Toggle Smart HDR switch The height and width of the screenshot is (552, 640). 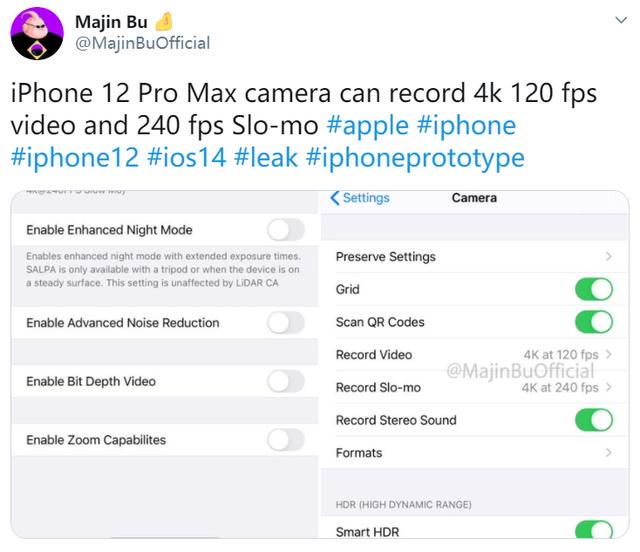[x=594, y=529]
